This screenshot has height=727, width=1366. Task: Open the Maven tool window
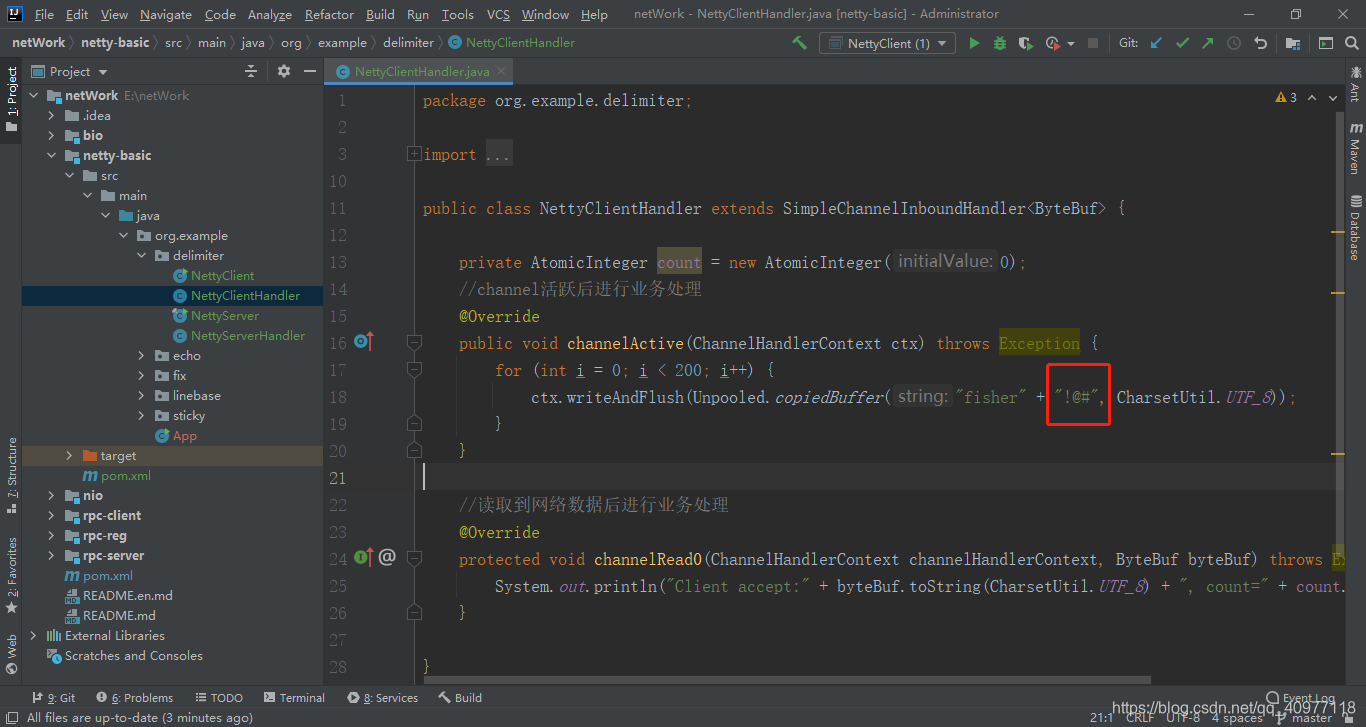1356,148
